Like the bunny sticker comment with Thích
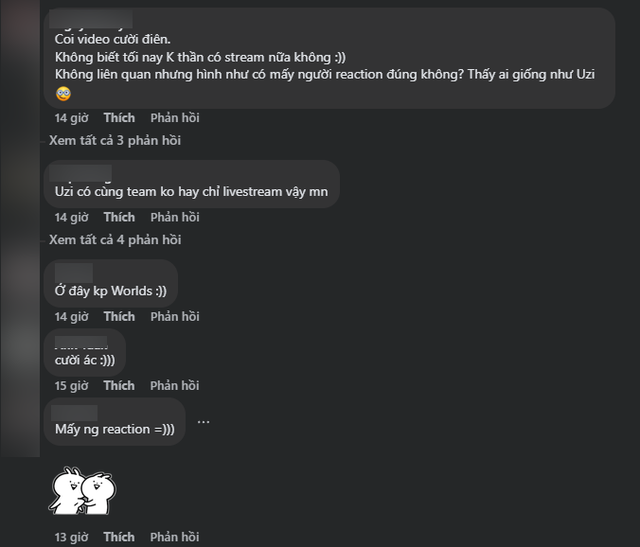The height and width of the screenshot is (547, 640). click(x=119, y=537)
